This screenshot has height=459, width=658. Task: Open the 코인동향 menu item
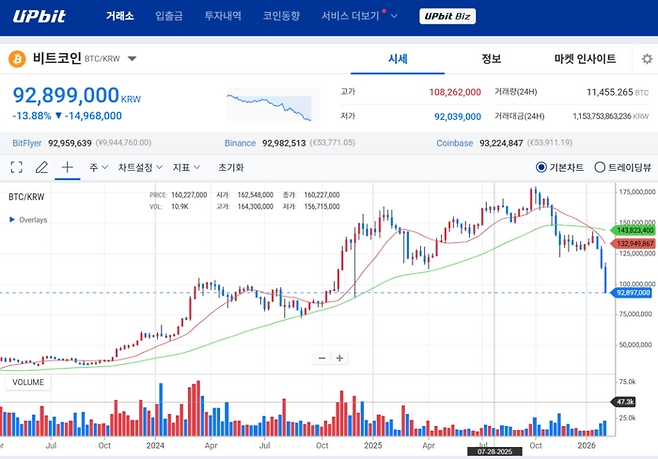coord(281,16)
